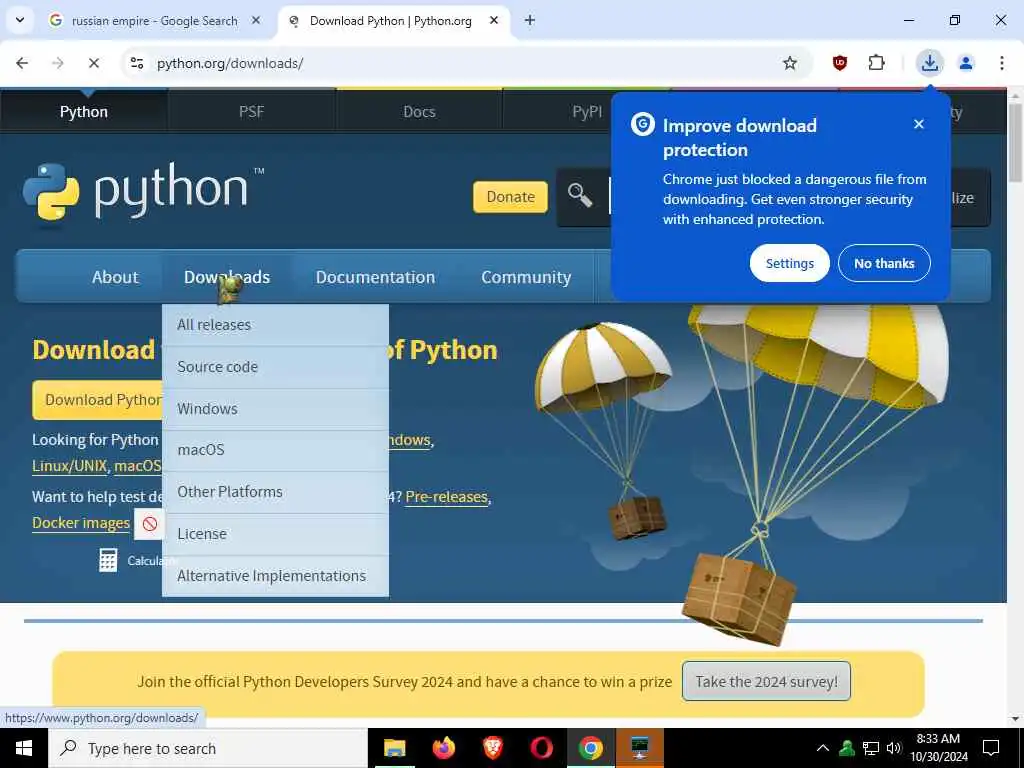Image resolution: width=1024 pixels, height=768 pixels.
Task: Open the Chrome three-dot menu
Action: click(1002, 63)
